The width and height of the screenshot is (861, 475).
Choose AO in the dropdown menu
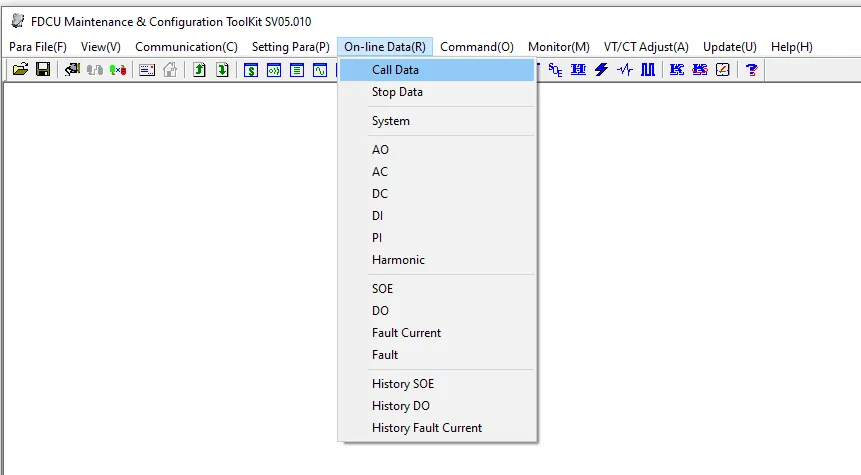(x=437, y=150)
